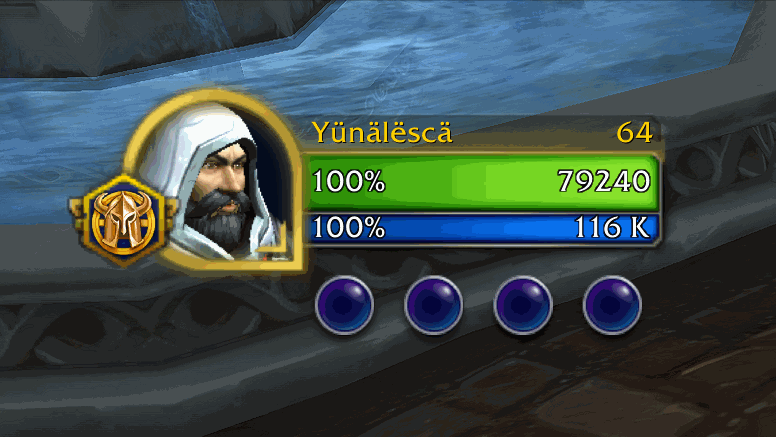Viewport: 776px width, 437px height.
Task: Click the health percentage 100% text
Action: click(349, 181)
